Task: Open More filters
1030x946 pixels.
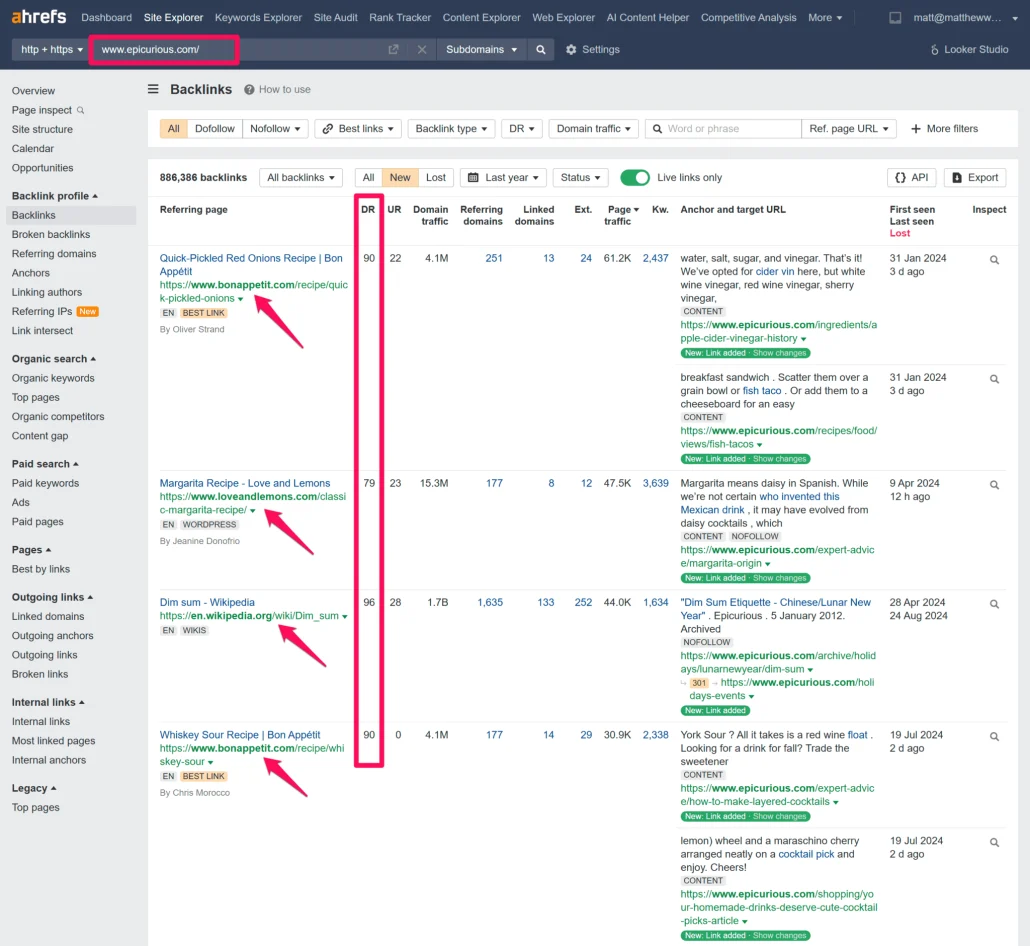Action: [944, 129]
